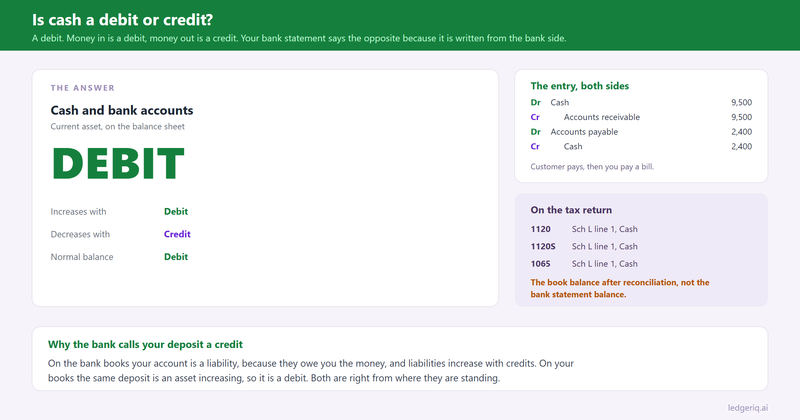Image resolution: width=800 pixels, height=420 pixels.
Task: Click the paragraph starting 'On the bank books'
Action: [311, 371]
